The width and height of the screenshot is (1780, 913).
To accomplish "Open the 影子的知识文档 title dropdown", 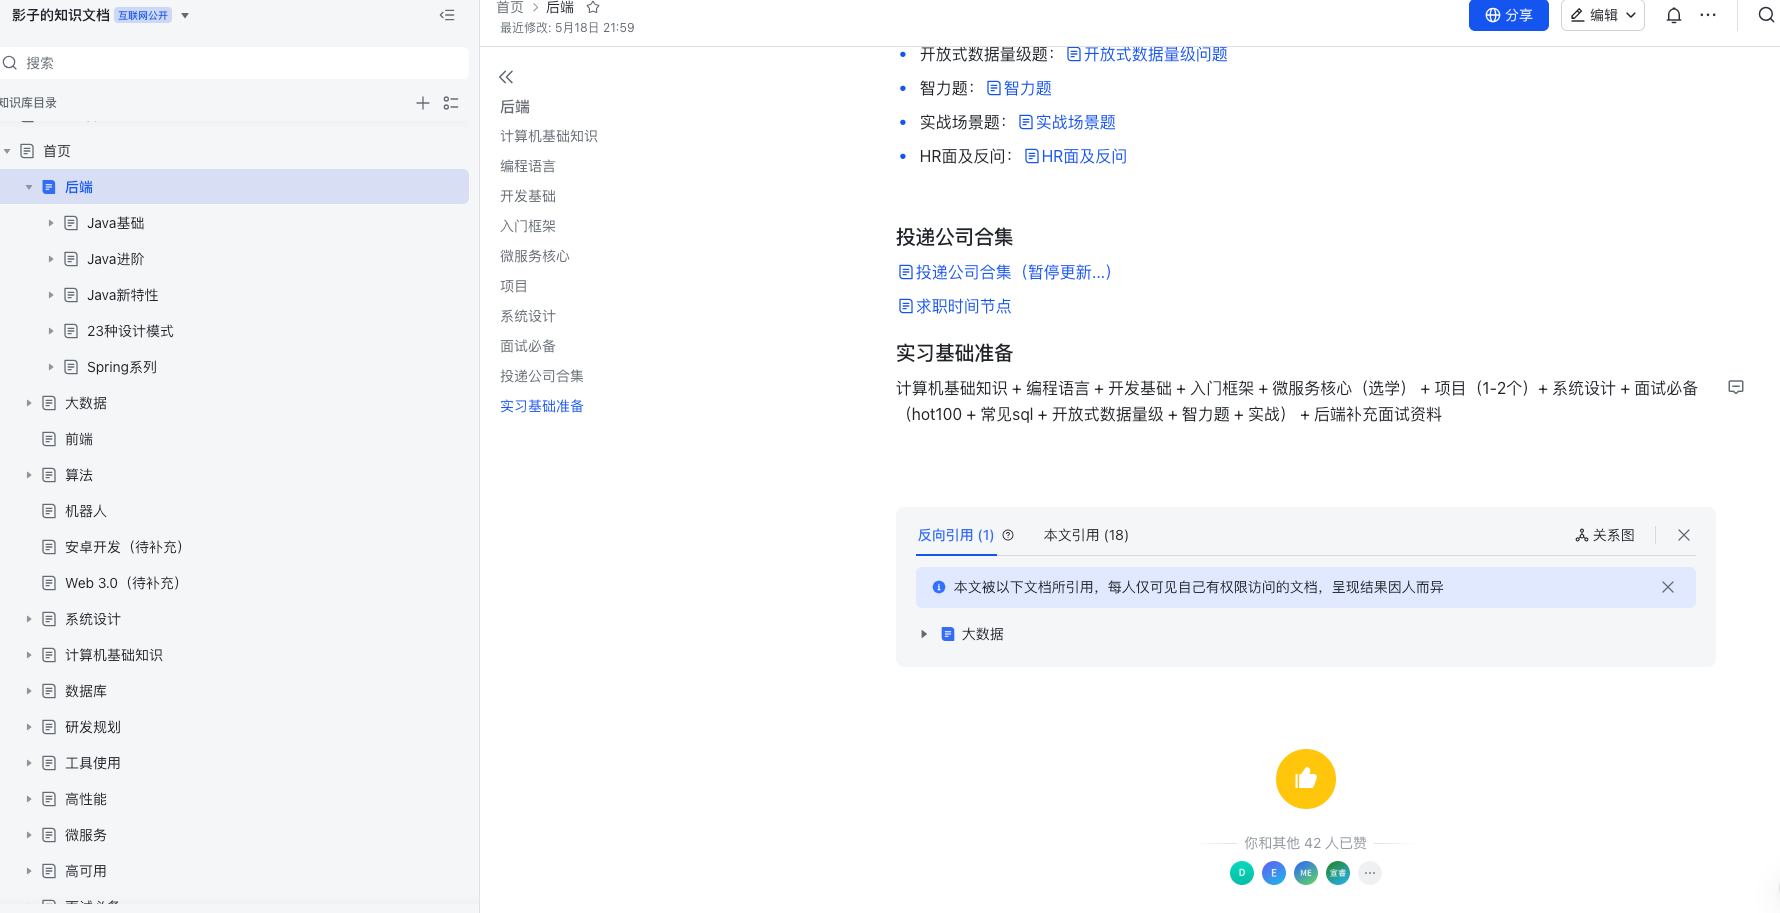I will click(x=184, y=15).
